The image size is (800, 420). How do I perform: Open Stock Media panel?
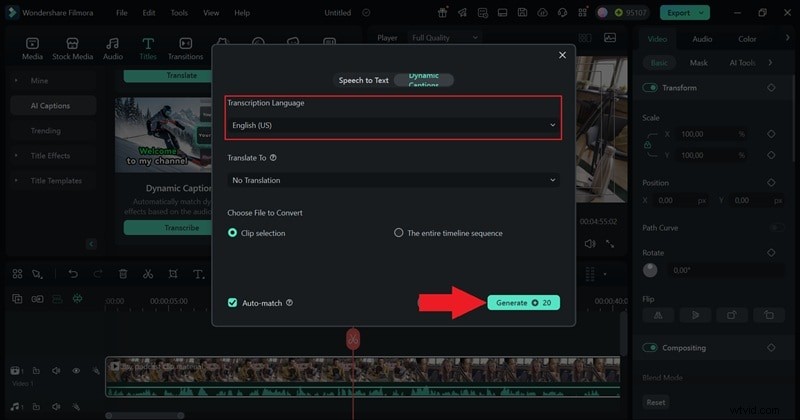[x=72, y=48]
